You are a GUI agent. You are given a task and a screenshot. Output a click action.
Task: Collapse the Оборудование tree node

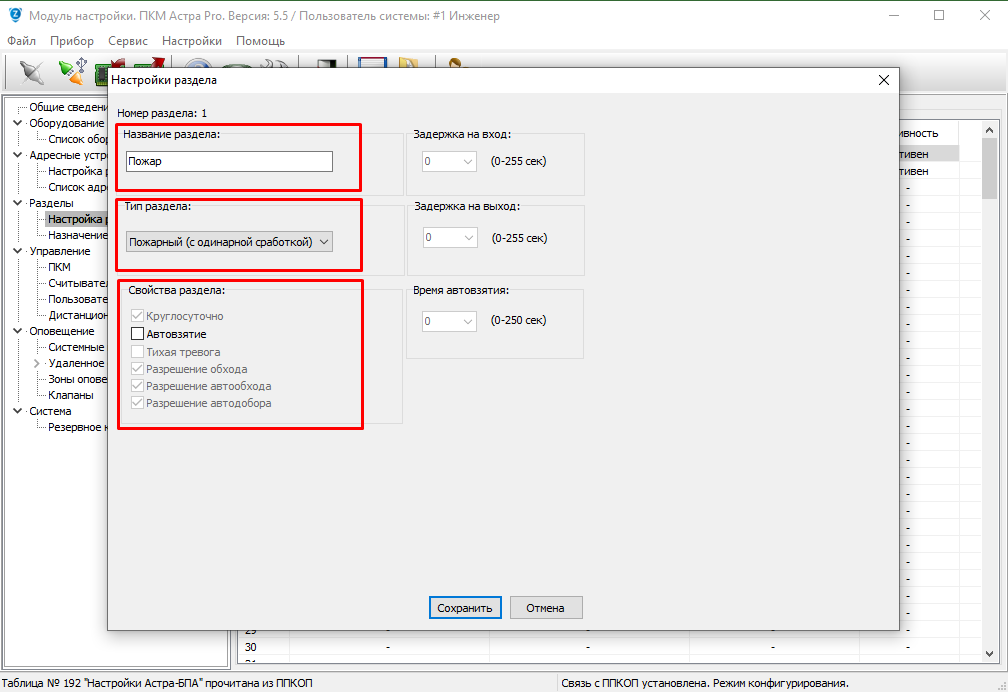pyautogui.click(x=18, y=123)
